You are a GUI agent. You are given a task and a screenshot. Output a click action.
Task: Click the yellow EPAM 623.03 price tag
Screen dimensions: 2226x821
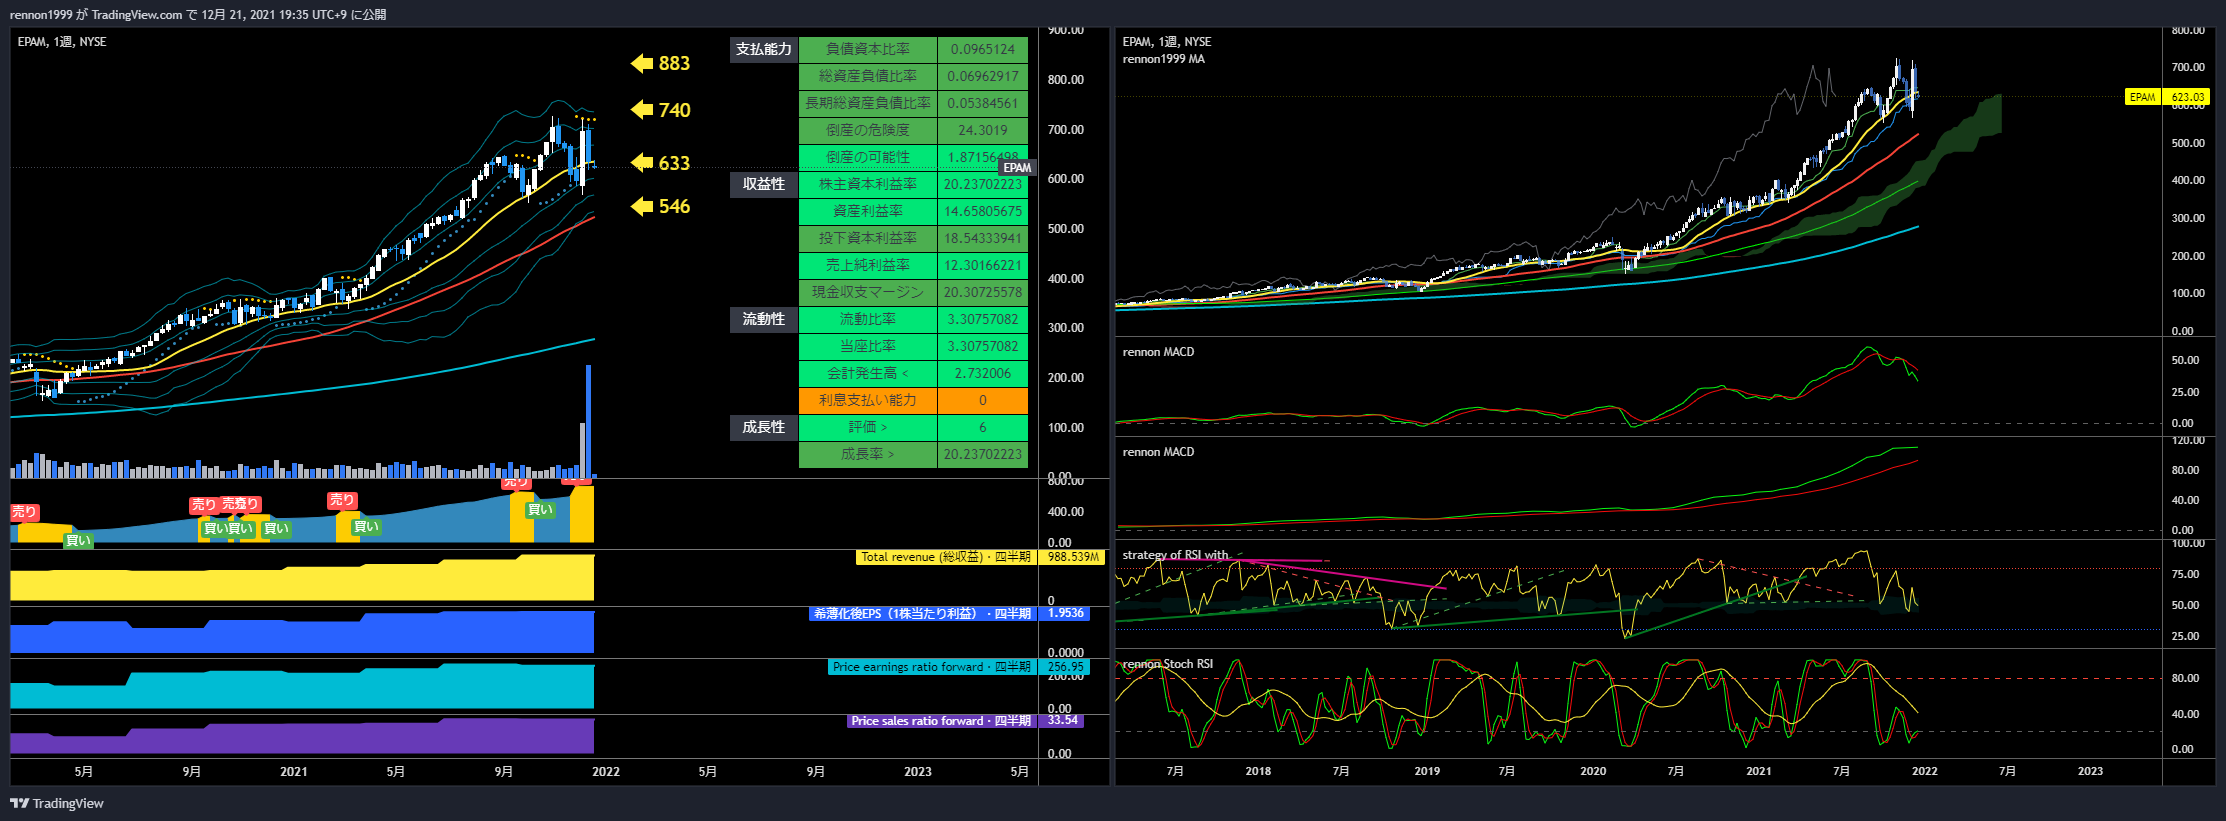(2167, 97)
